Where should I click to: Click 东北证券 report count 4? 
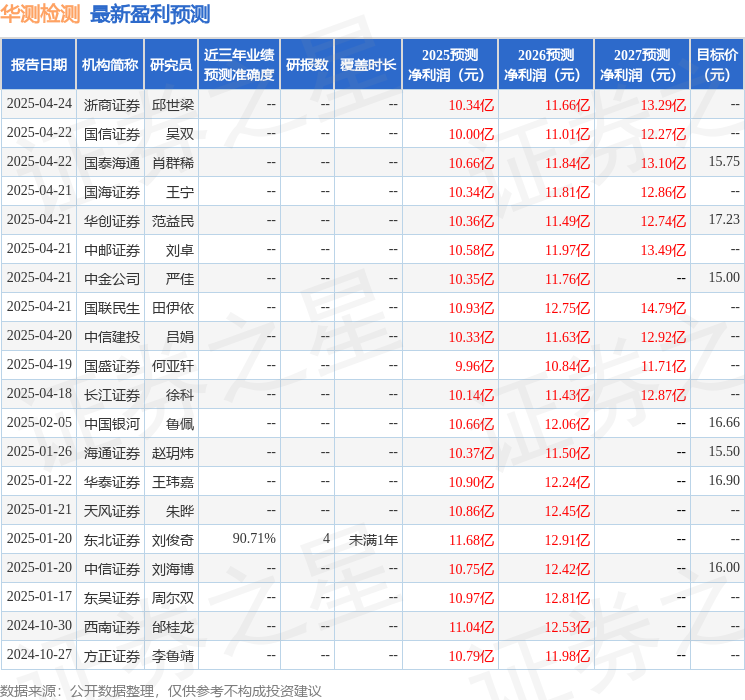326,538
